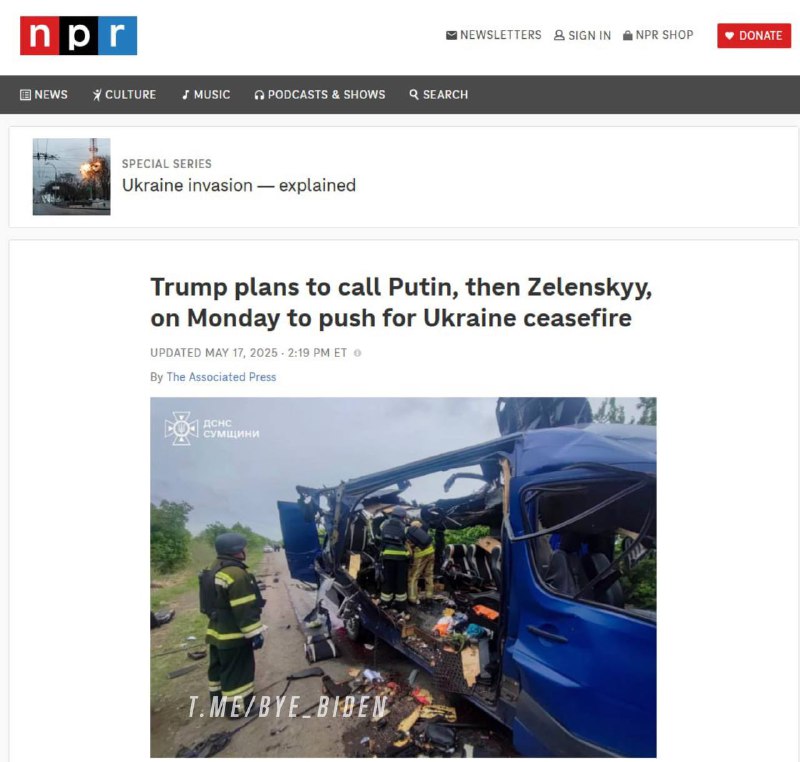Open Podcasts & Shows menu
This screenshot has width=800, height=762.
320,95
